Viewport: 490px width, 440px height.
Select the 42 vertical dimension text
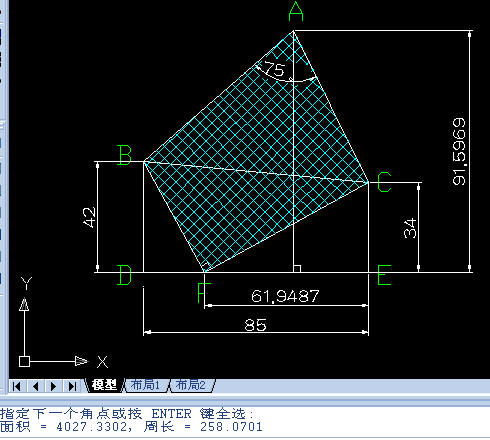pyautogui.click(x=89, y=218)
